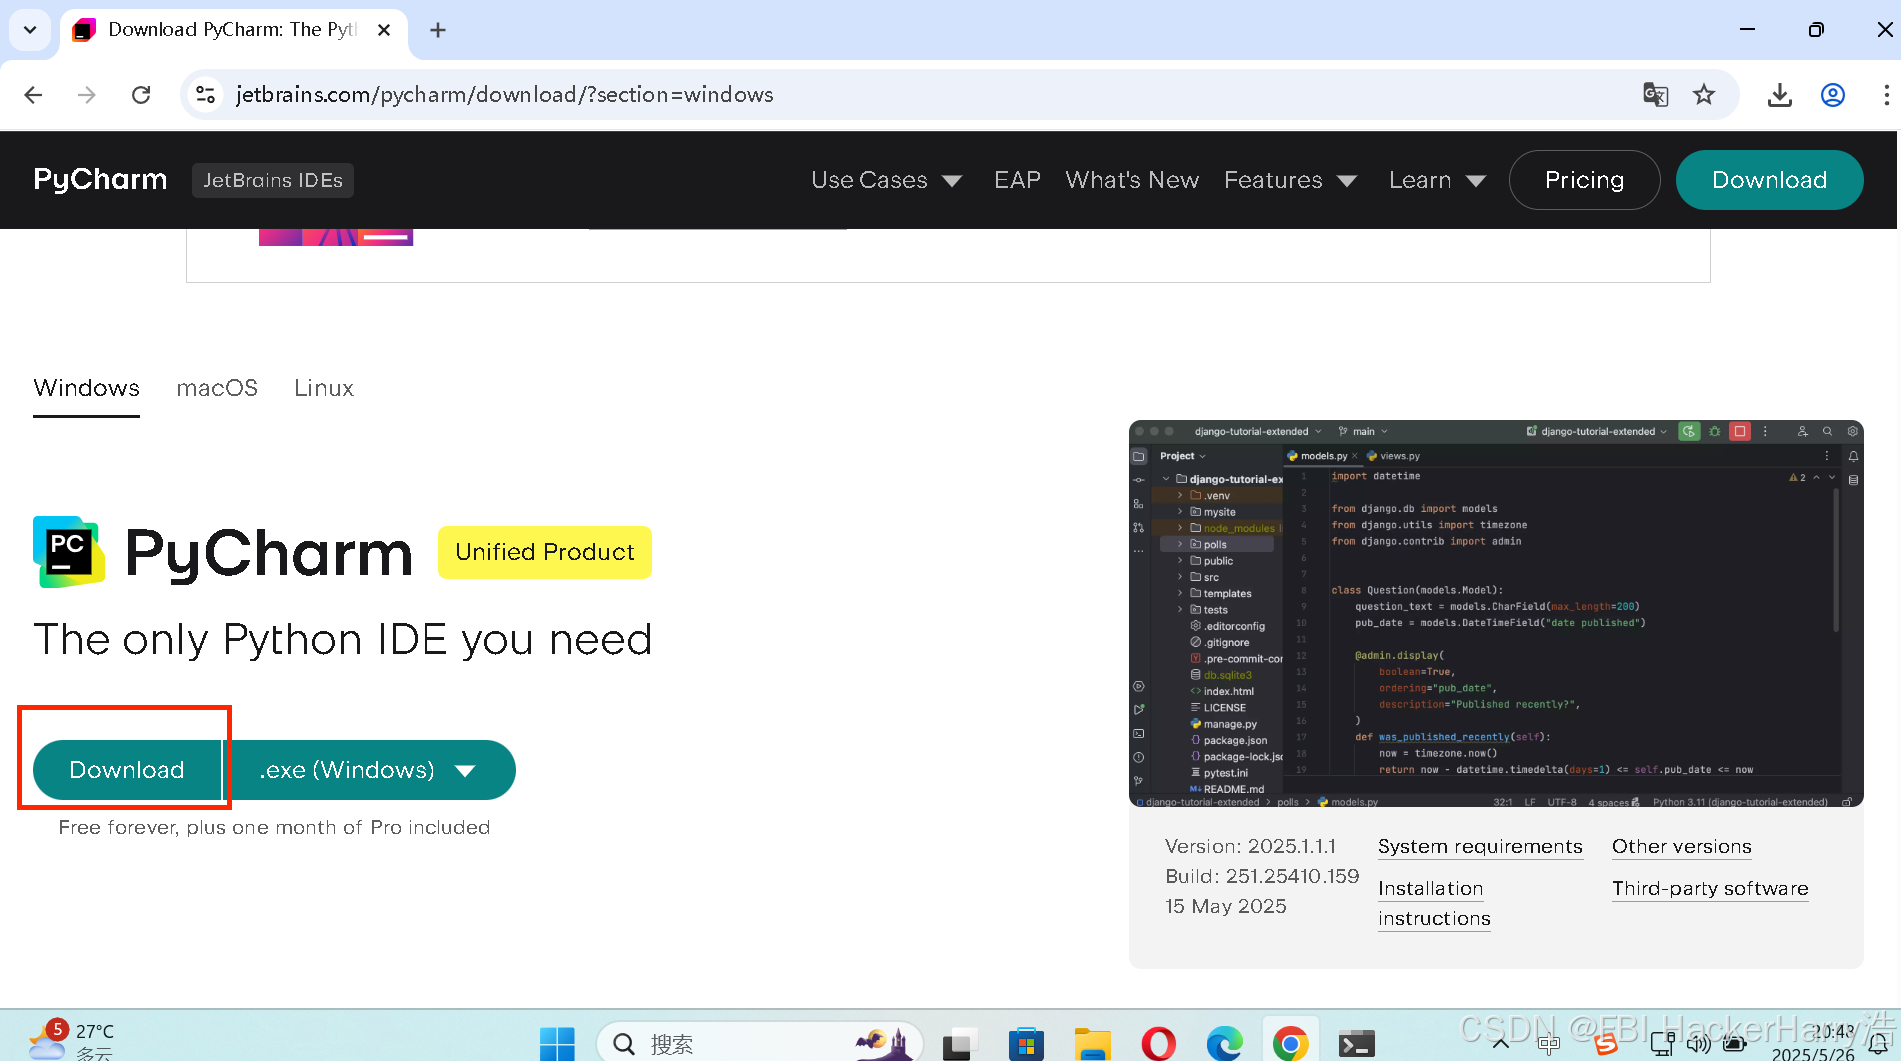Select the Download PyCharm browser tab

[x=232, y=30]
